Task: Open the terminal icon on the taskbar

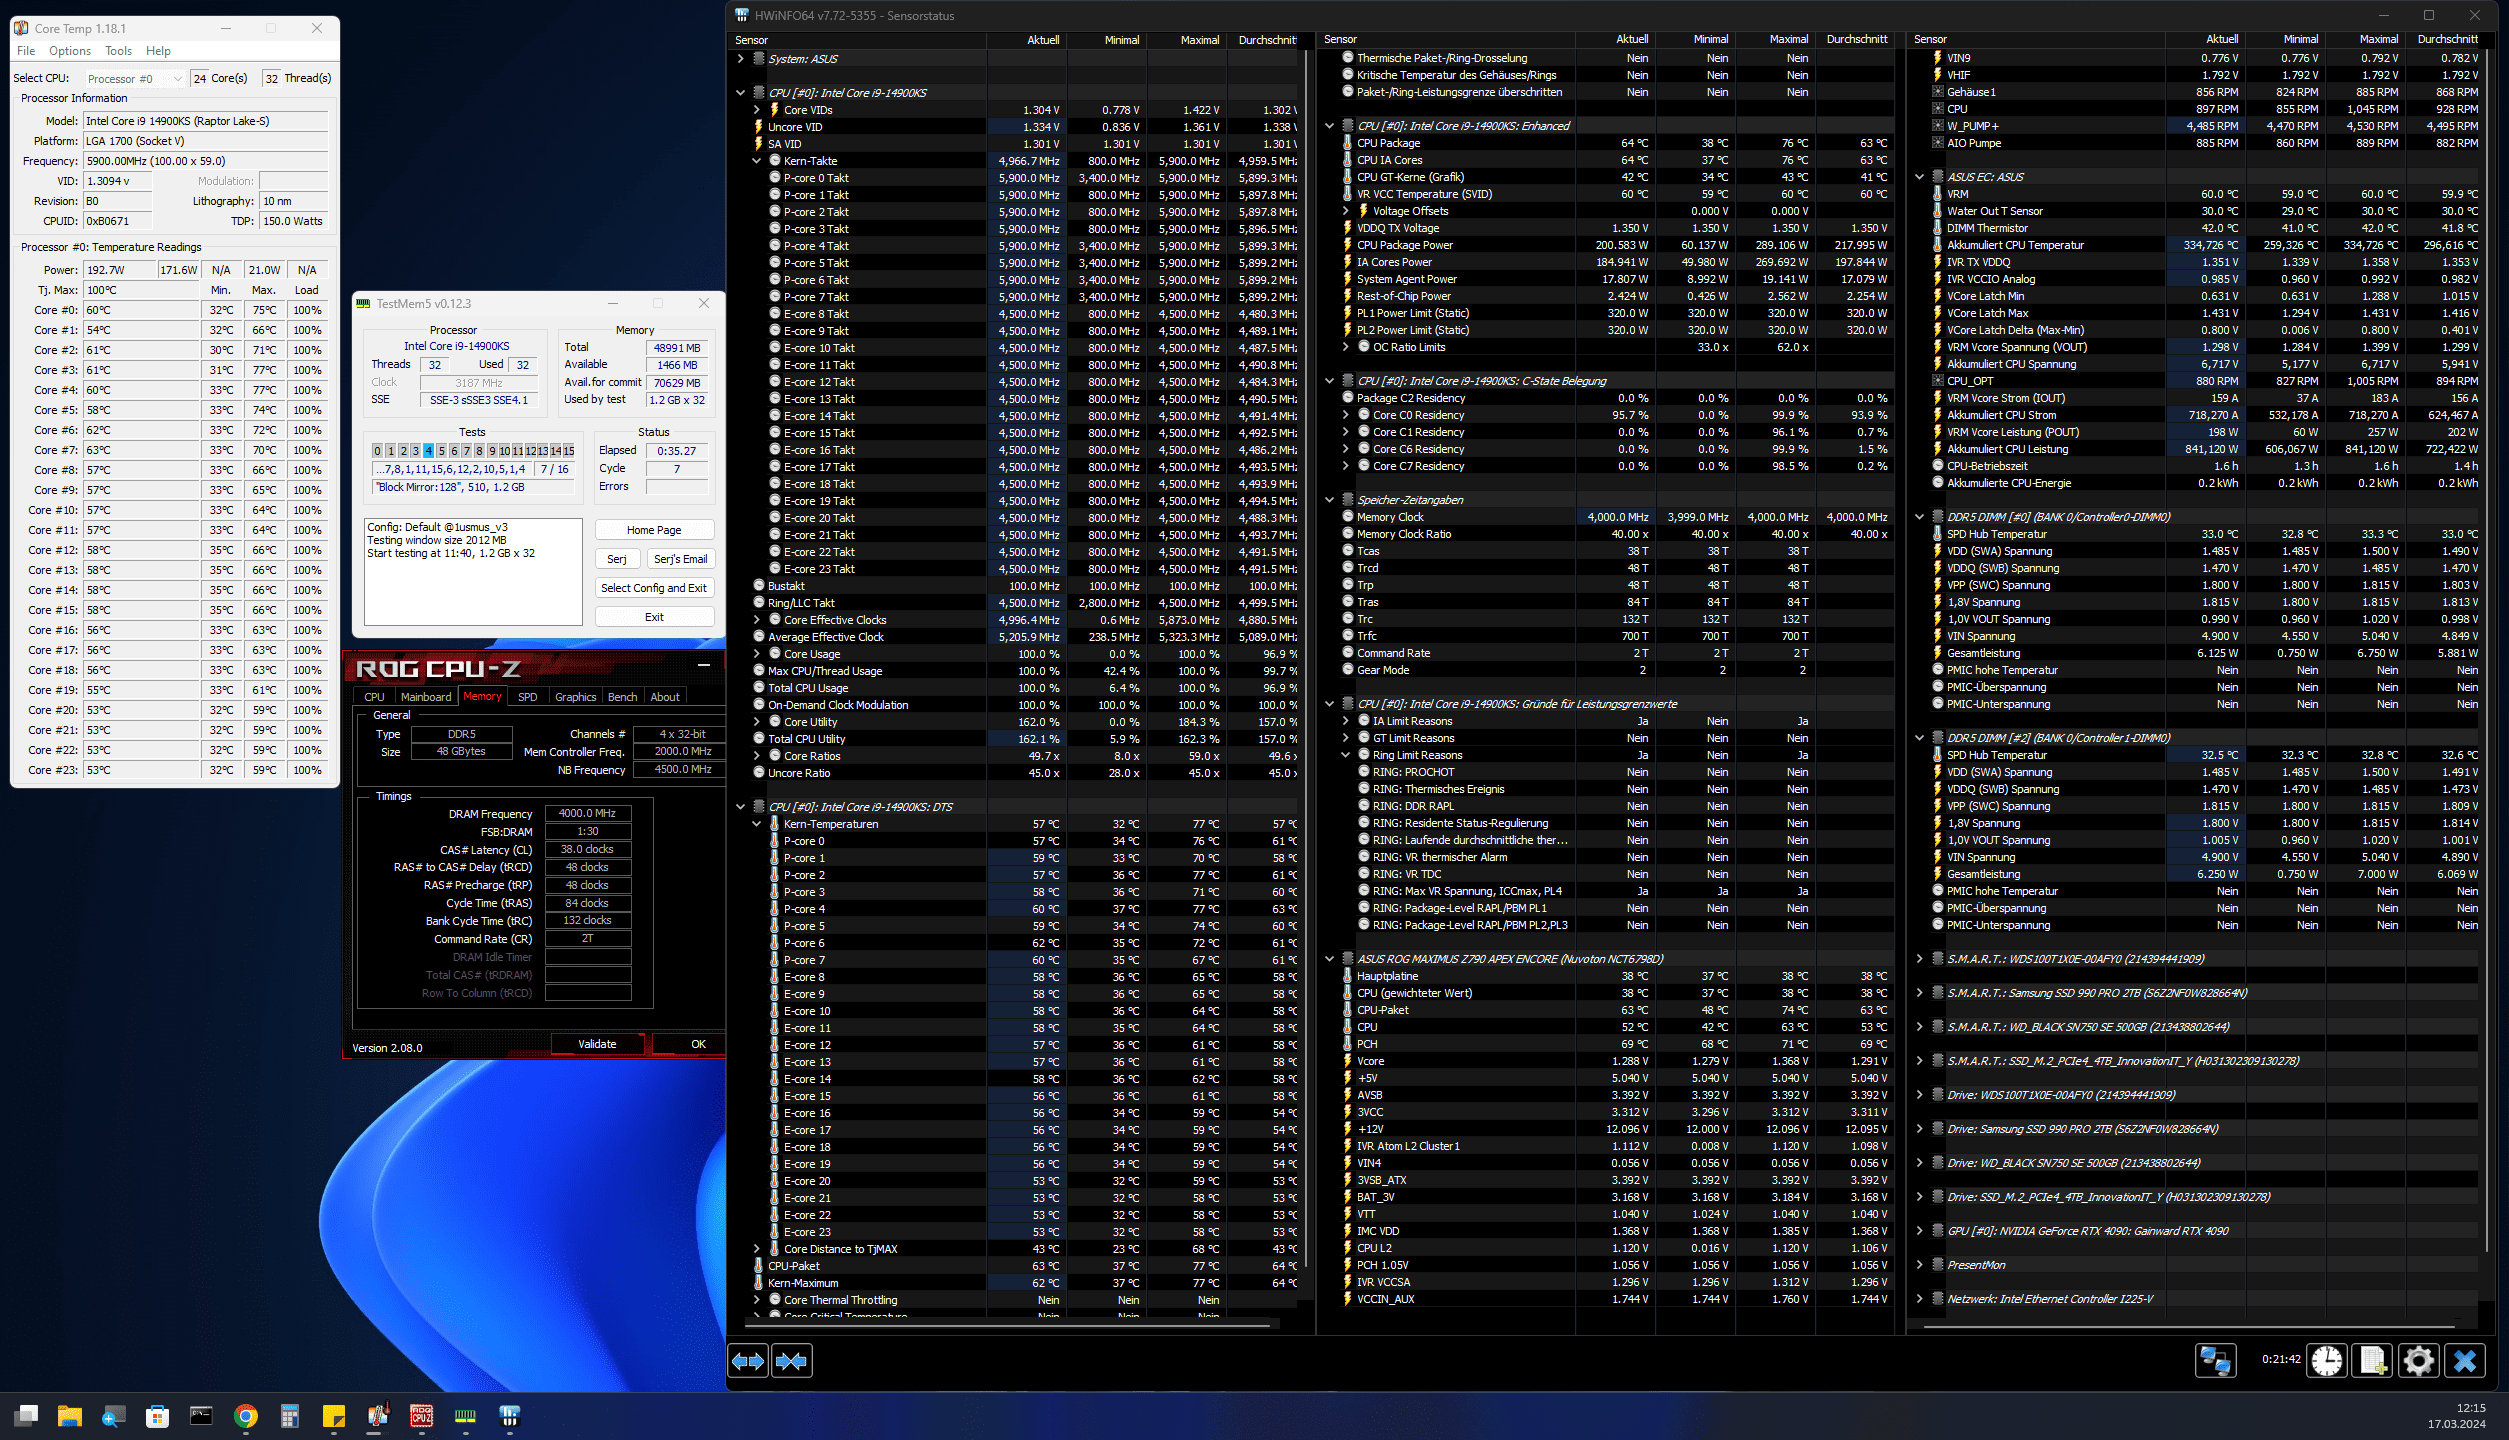Action: (x=201, y=1416)
